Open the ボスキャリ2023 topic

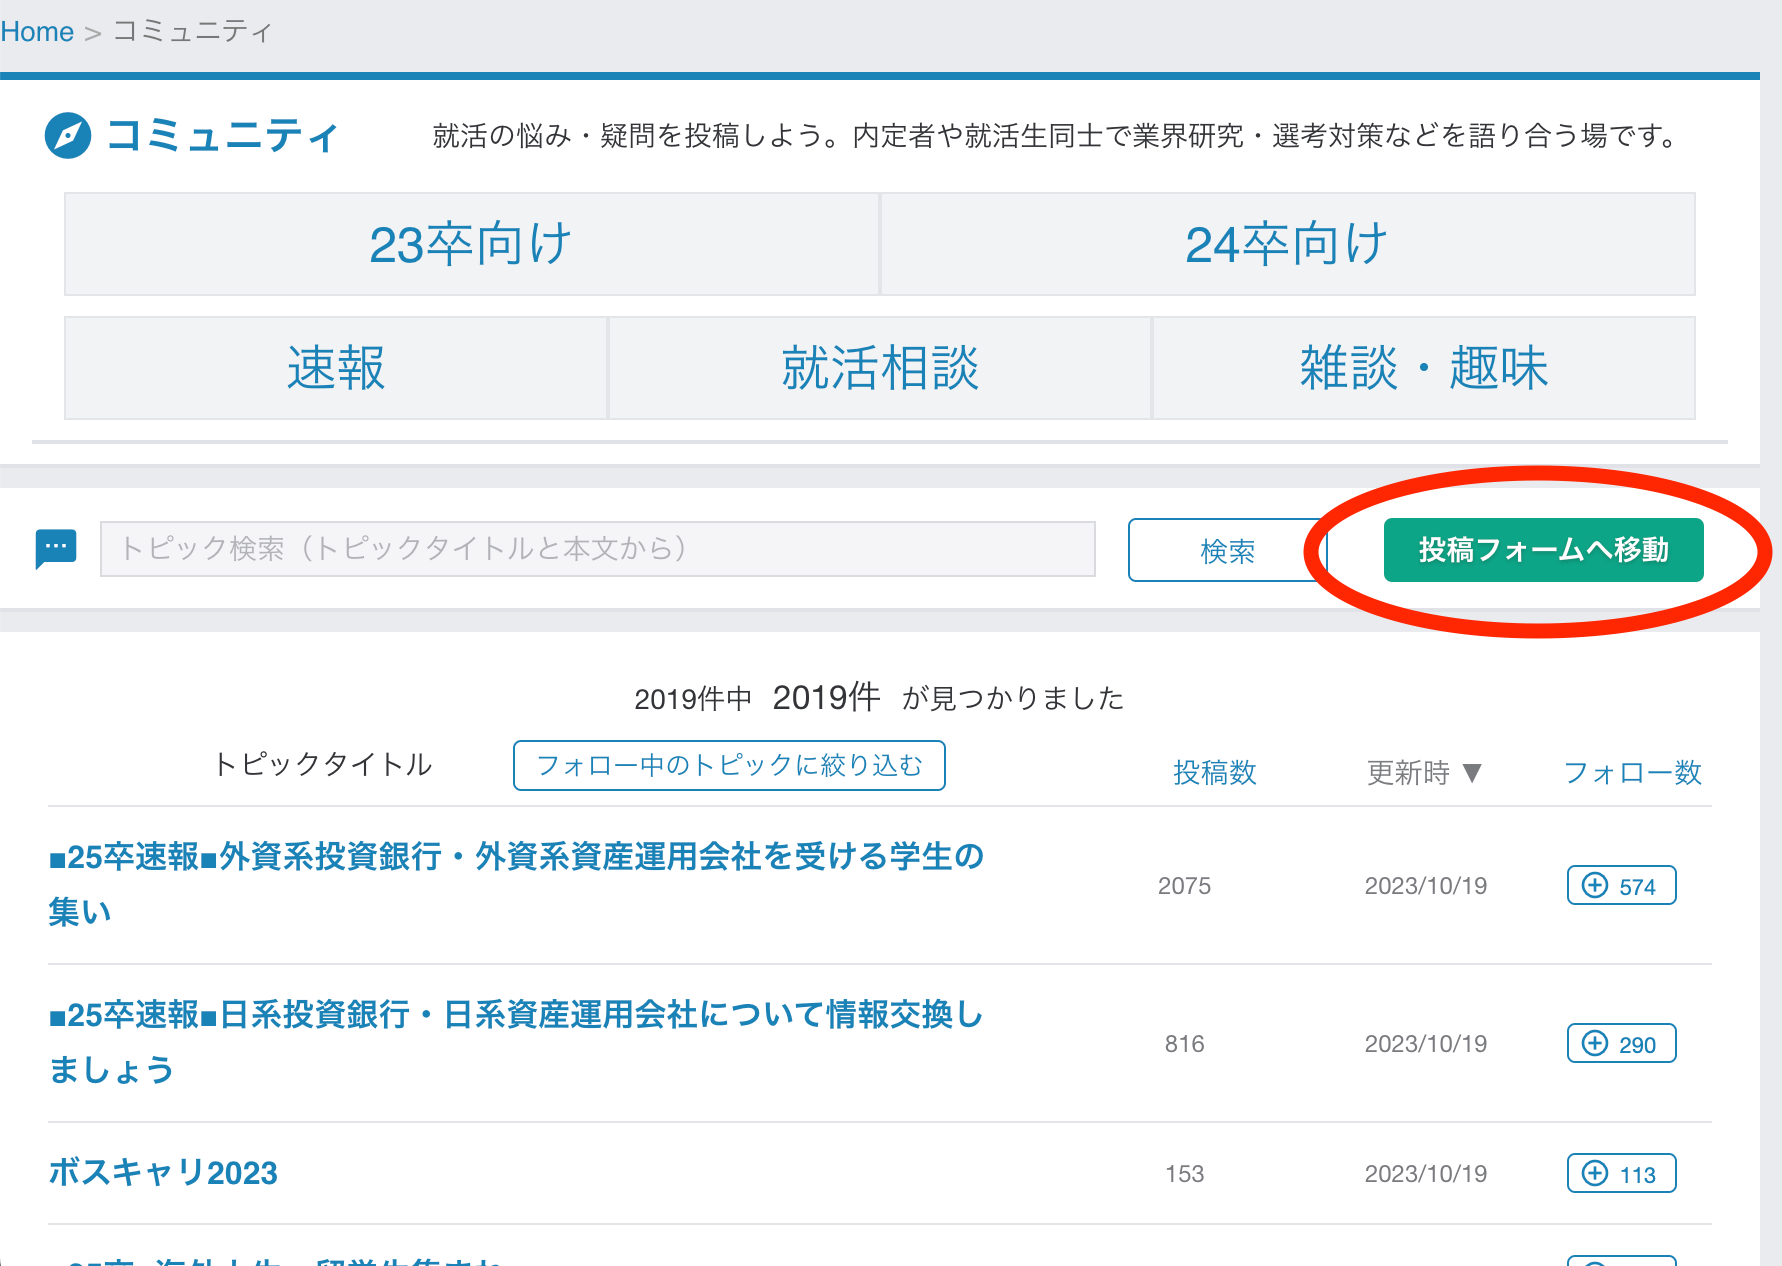click(x=163, y=1173)
